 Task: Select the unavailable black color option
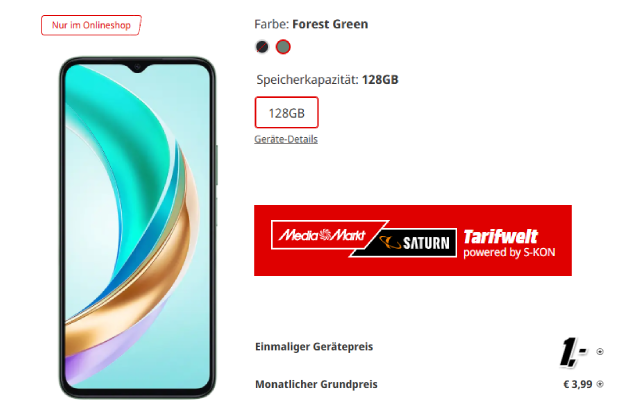tap(262, 47)
